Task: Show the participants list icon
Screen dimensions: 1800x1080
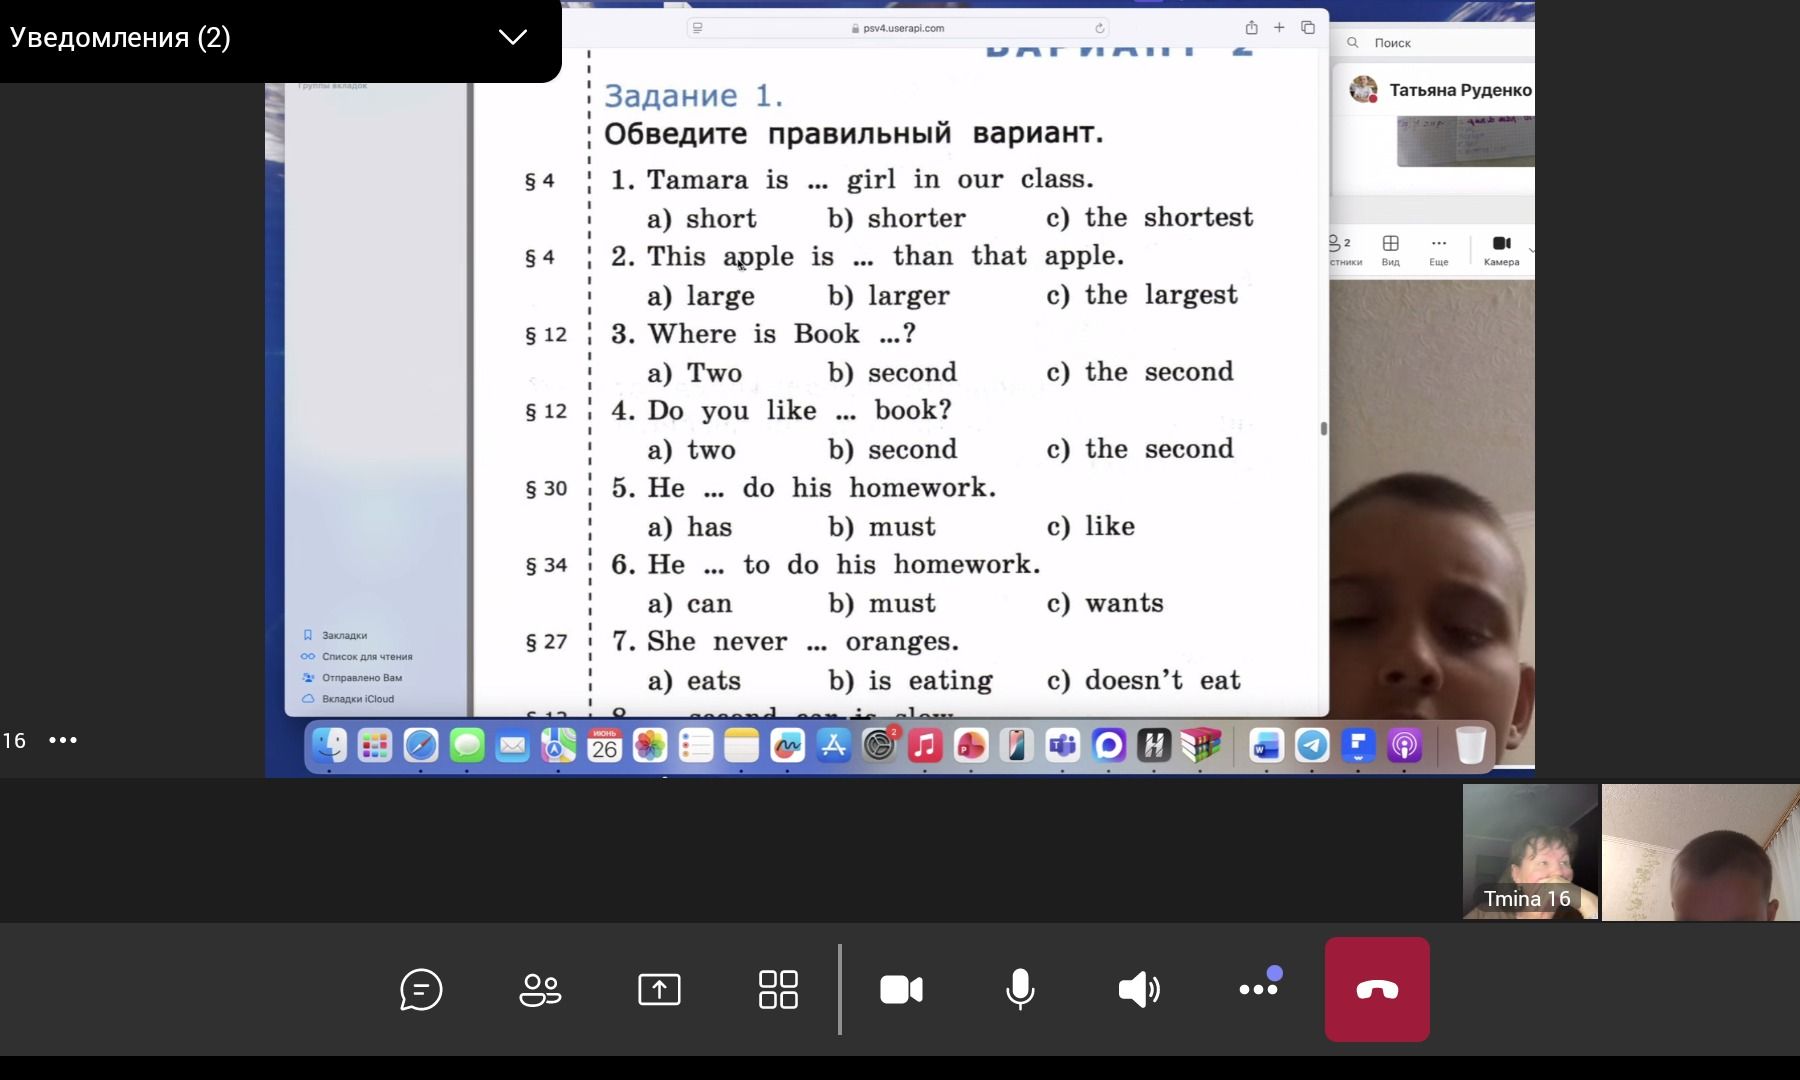Action: click(x=540, y=990)
